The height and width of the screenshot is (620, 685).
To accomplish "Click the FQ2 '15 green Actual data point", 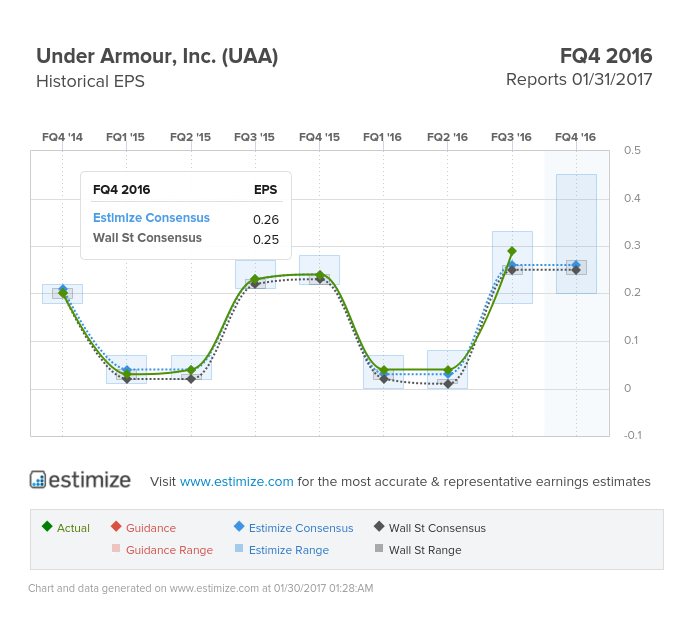I will (x=191, y=370).
